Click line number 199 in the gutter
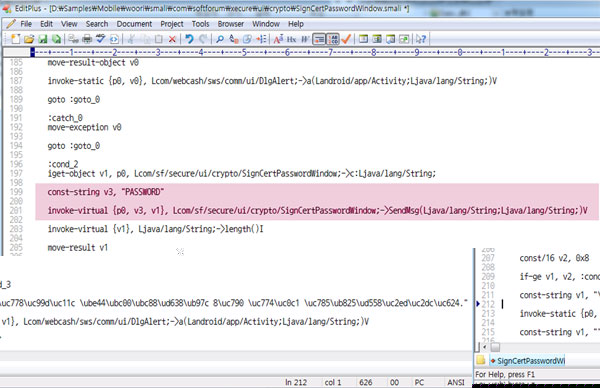 (x=16, y=192)
